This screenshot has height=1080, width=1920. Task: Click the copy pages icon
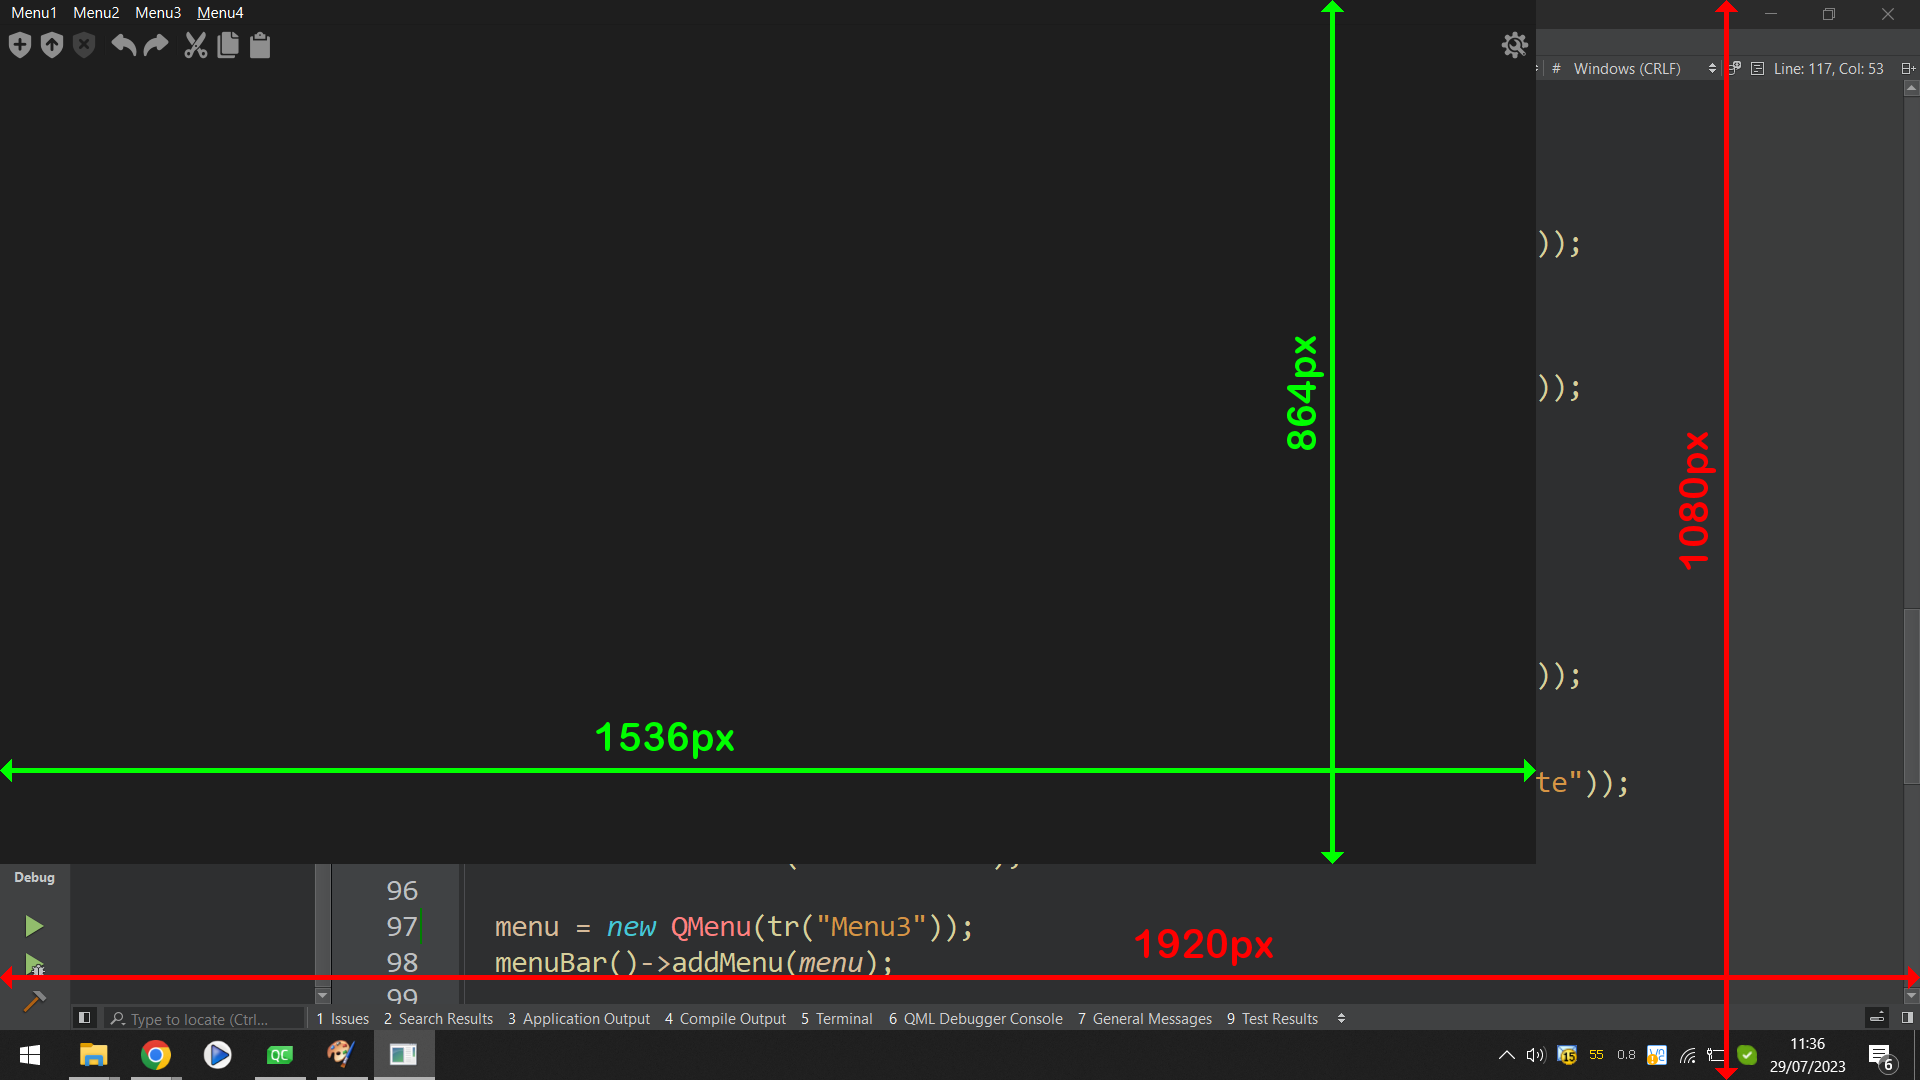coord(228,45)
